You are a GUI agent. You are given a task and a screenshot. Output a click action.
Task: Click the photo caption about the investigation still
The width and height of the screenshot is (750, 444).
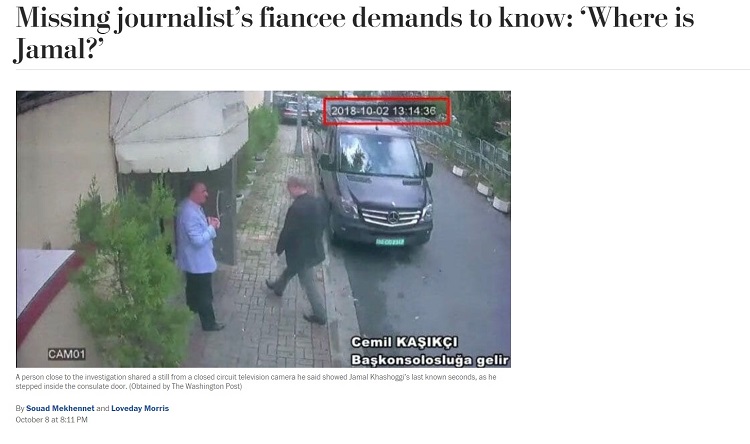pyautogui.click(x=256, y=381)
